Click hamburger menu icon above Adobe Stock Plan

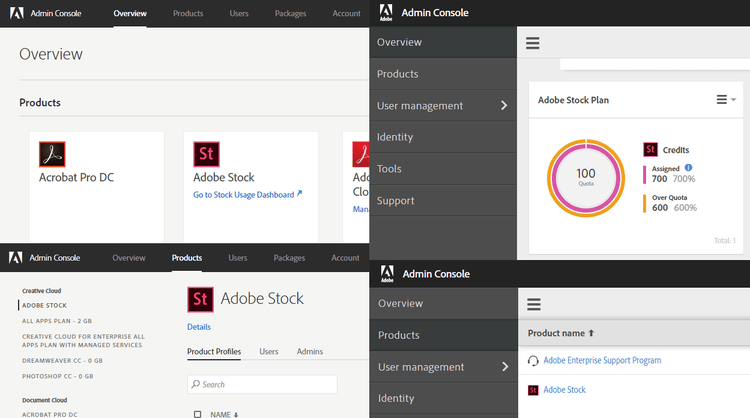point(533,43)
